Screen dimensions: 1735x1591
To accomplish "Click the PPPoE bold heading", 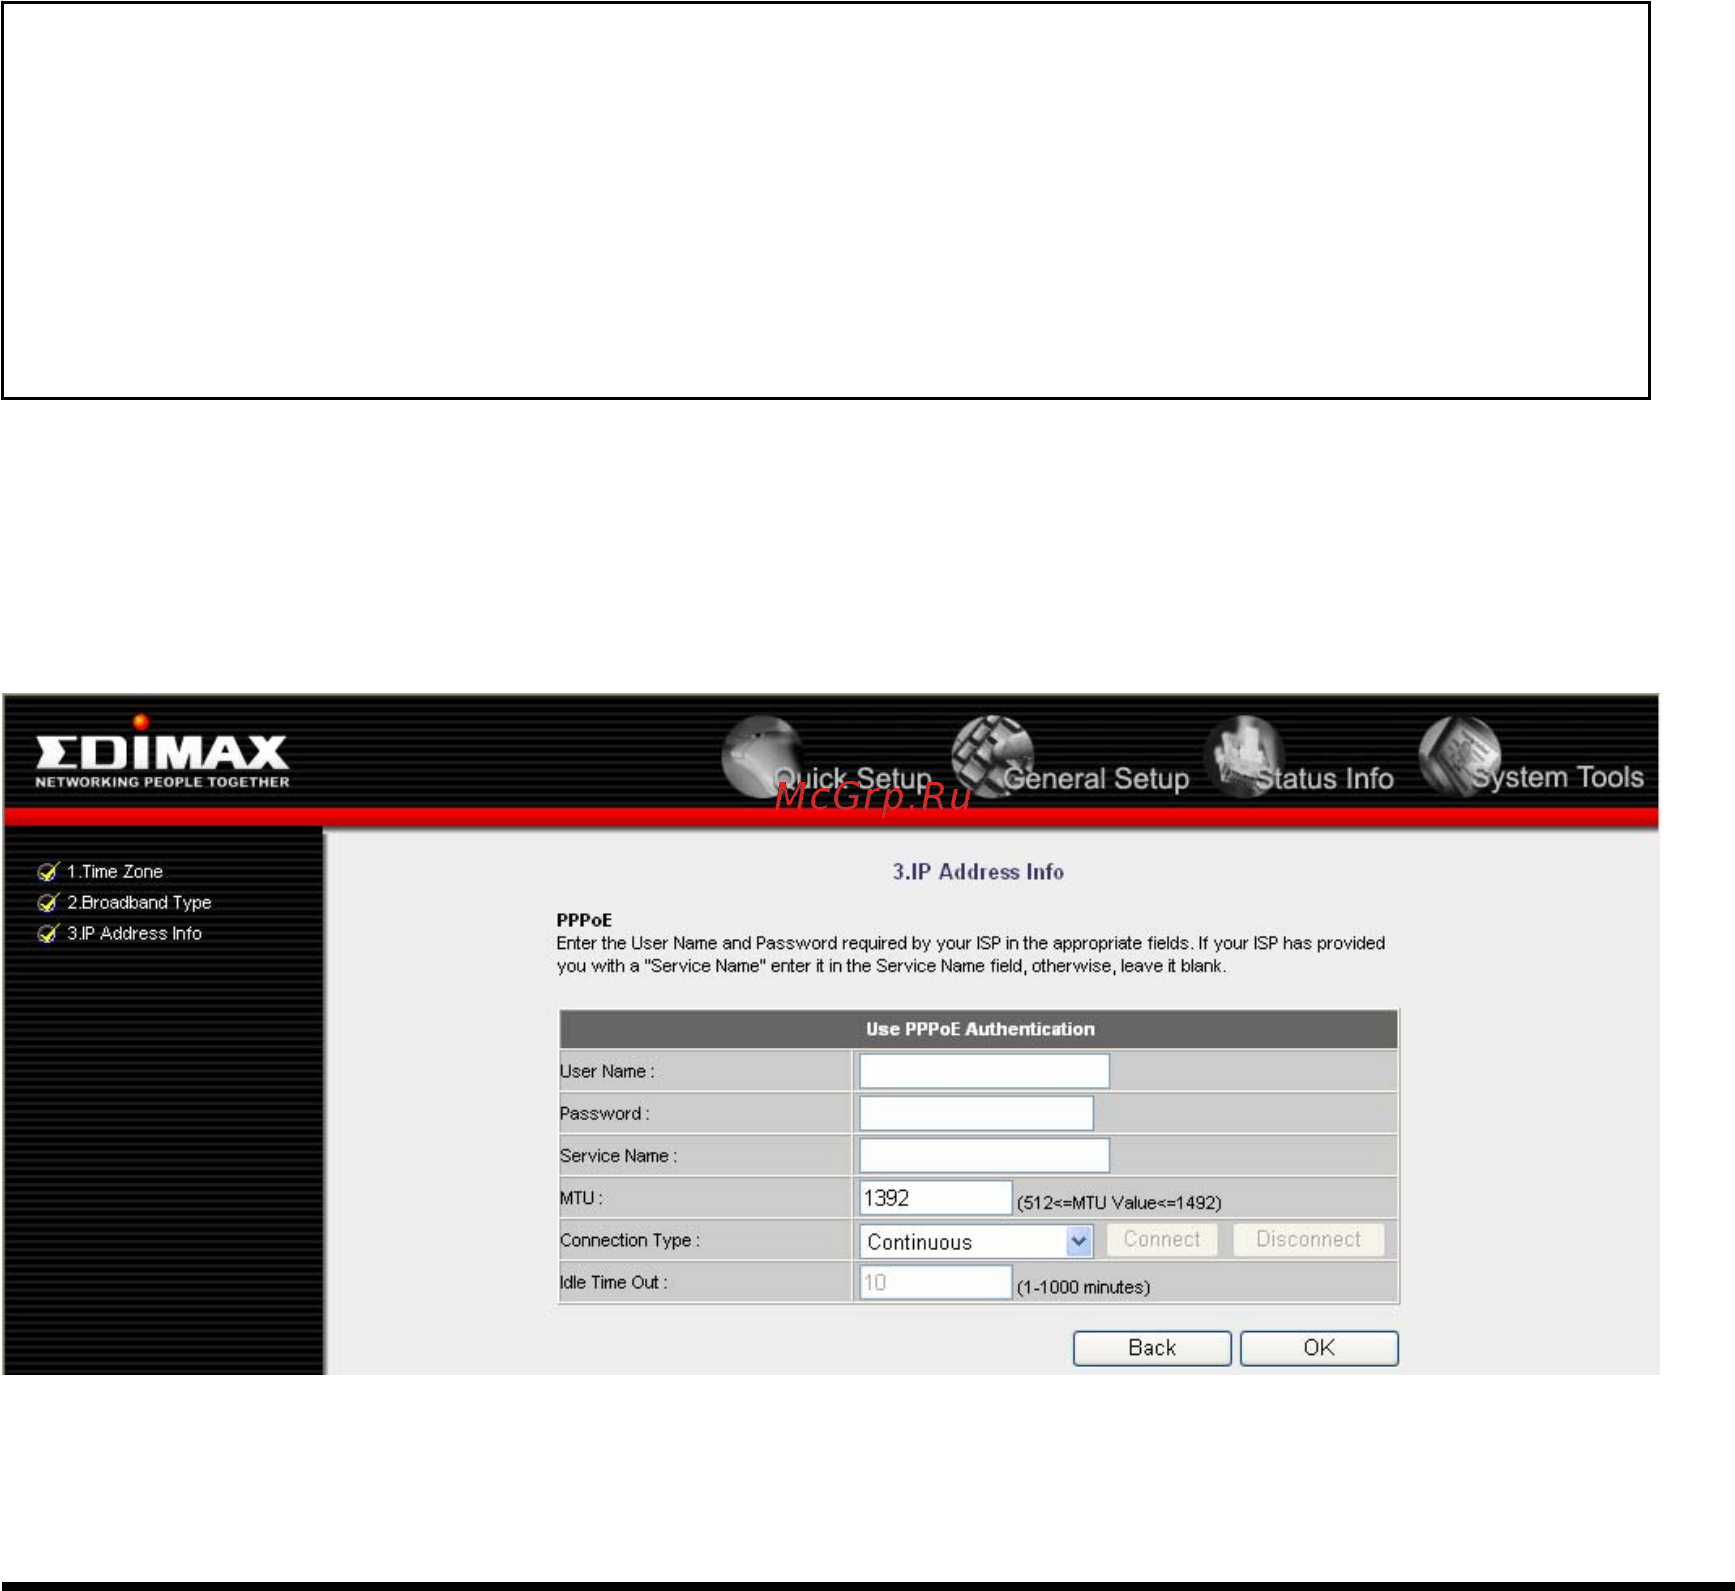I will click(584, 920).
